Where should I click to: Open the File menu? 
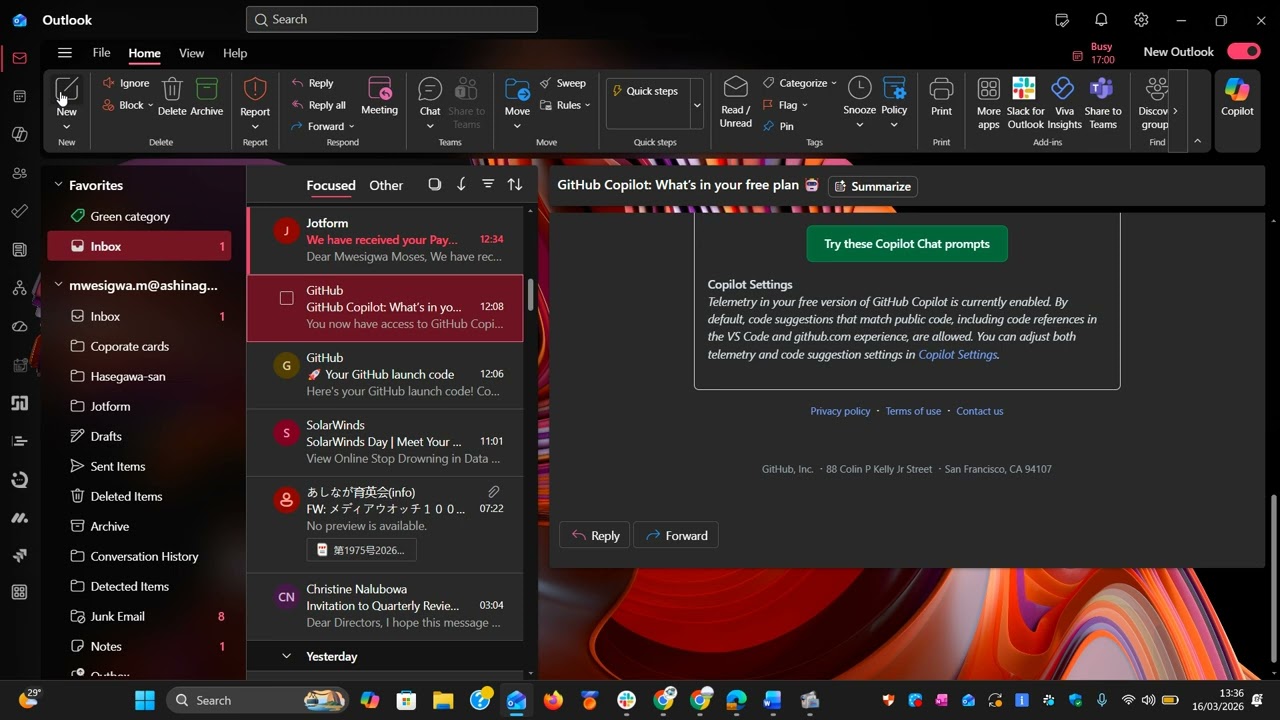101,53
